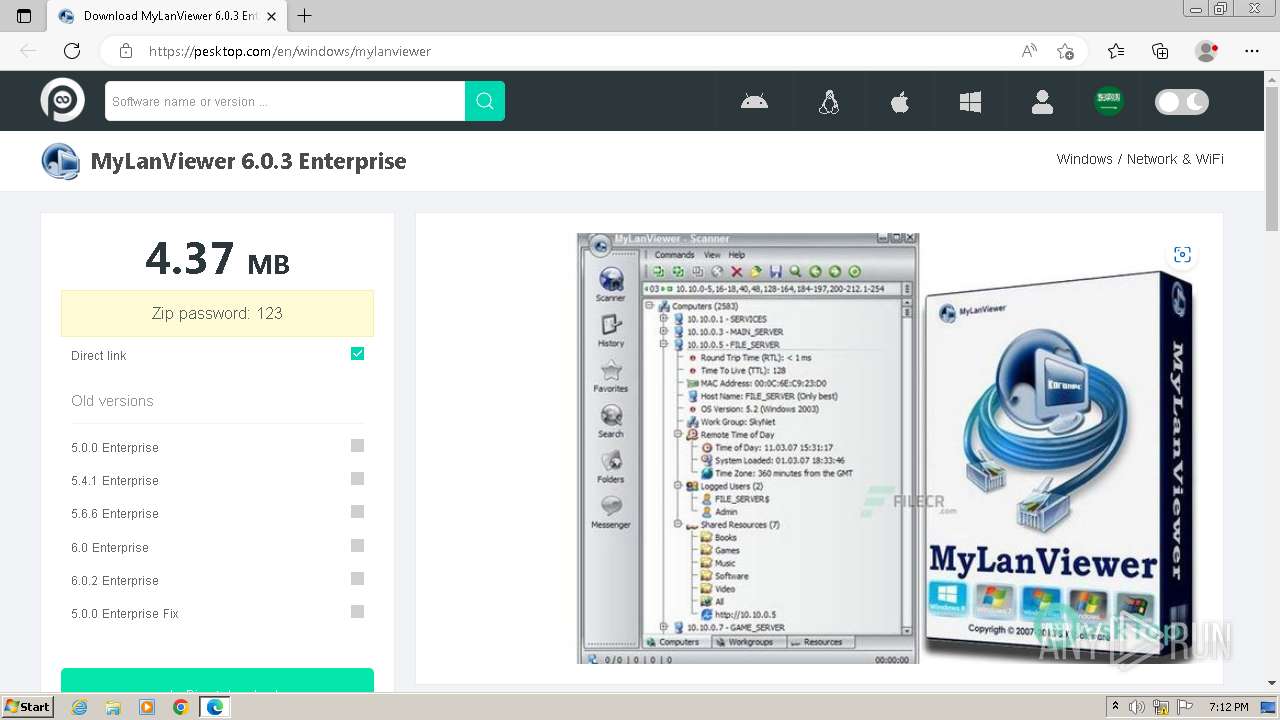Open the Android category icon
Screen dimensions: 1280x720
click(x=754, y=101)
